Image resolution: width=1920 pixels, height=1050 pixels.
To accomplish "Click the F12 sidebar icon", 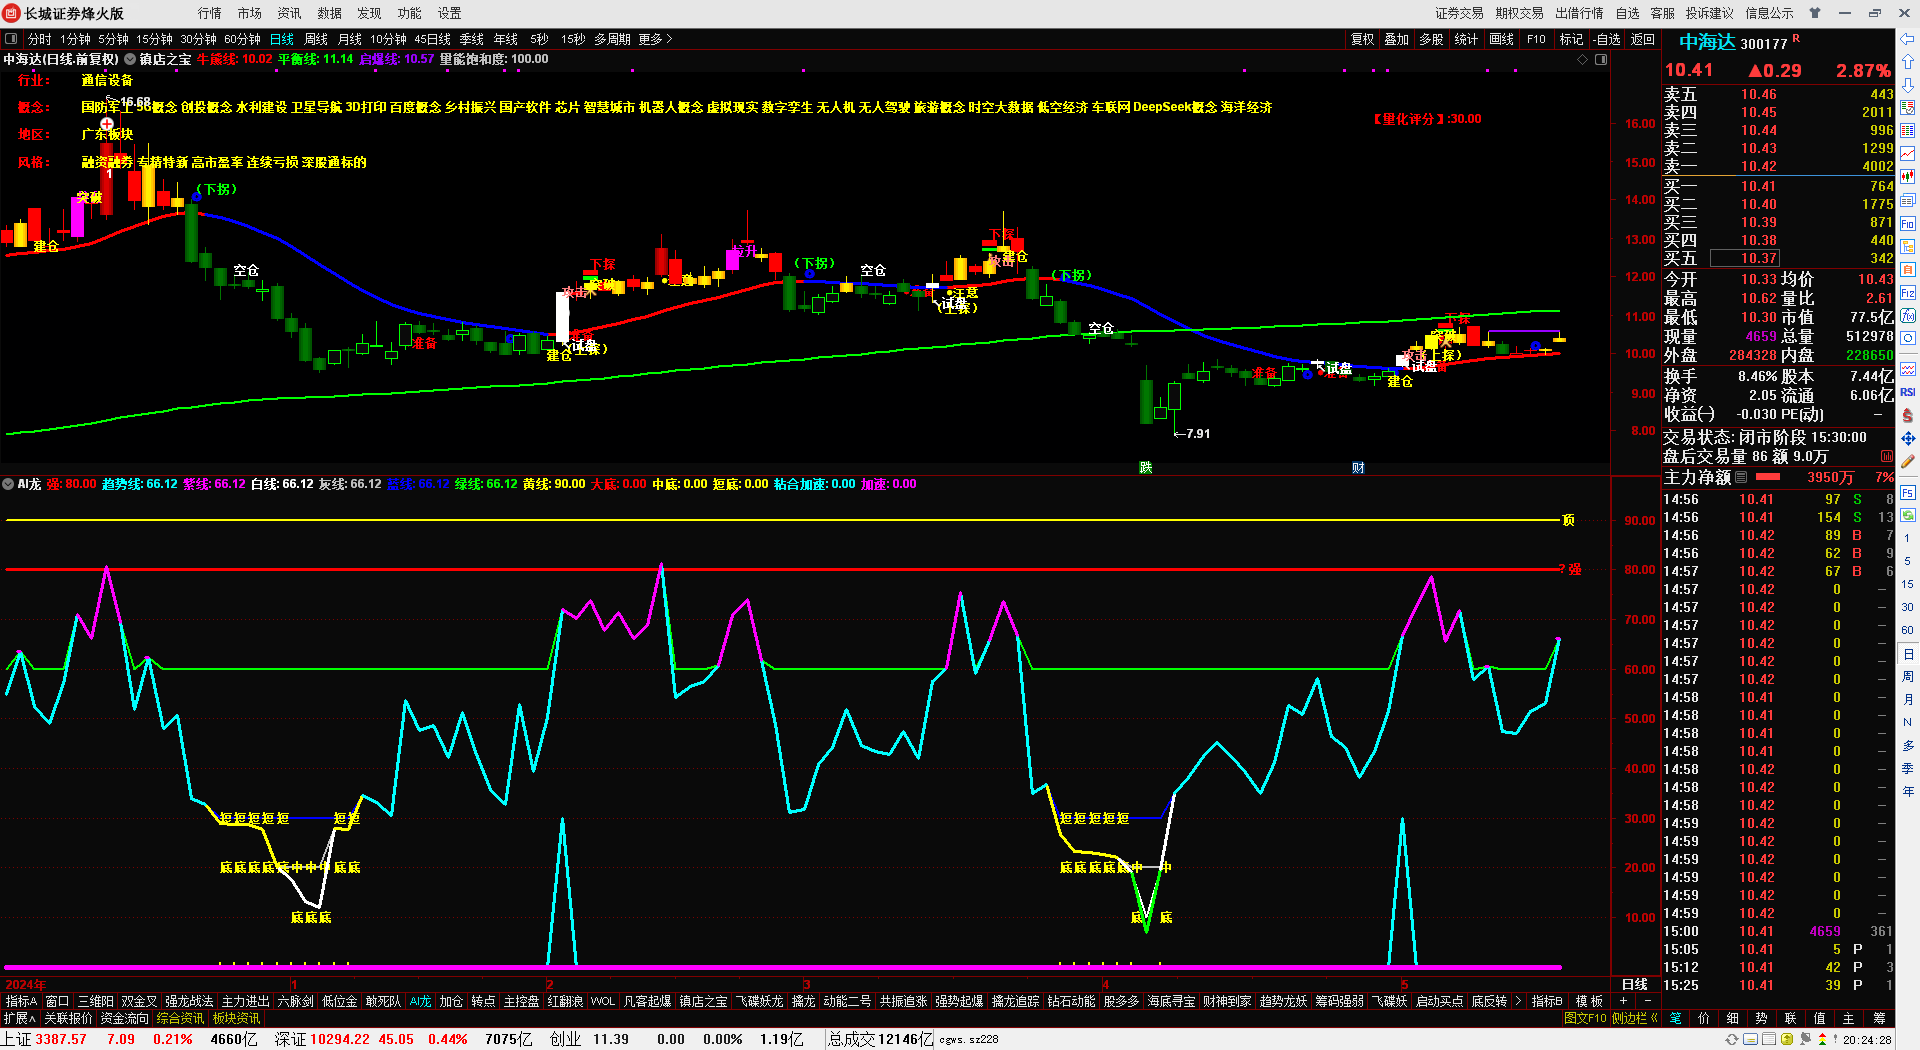I will [1908, 293].
